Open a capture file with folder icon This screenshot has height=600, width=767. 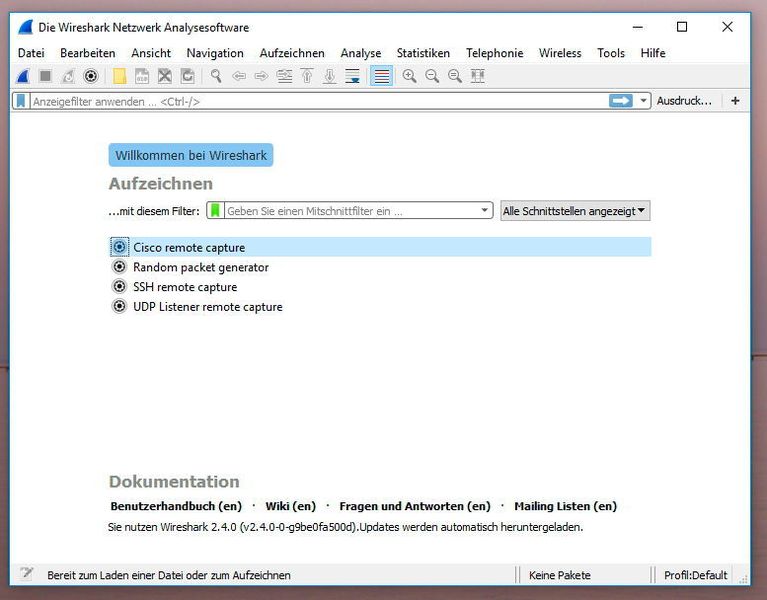119,76
